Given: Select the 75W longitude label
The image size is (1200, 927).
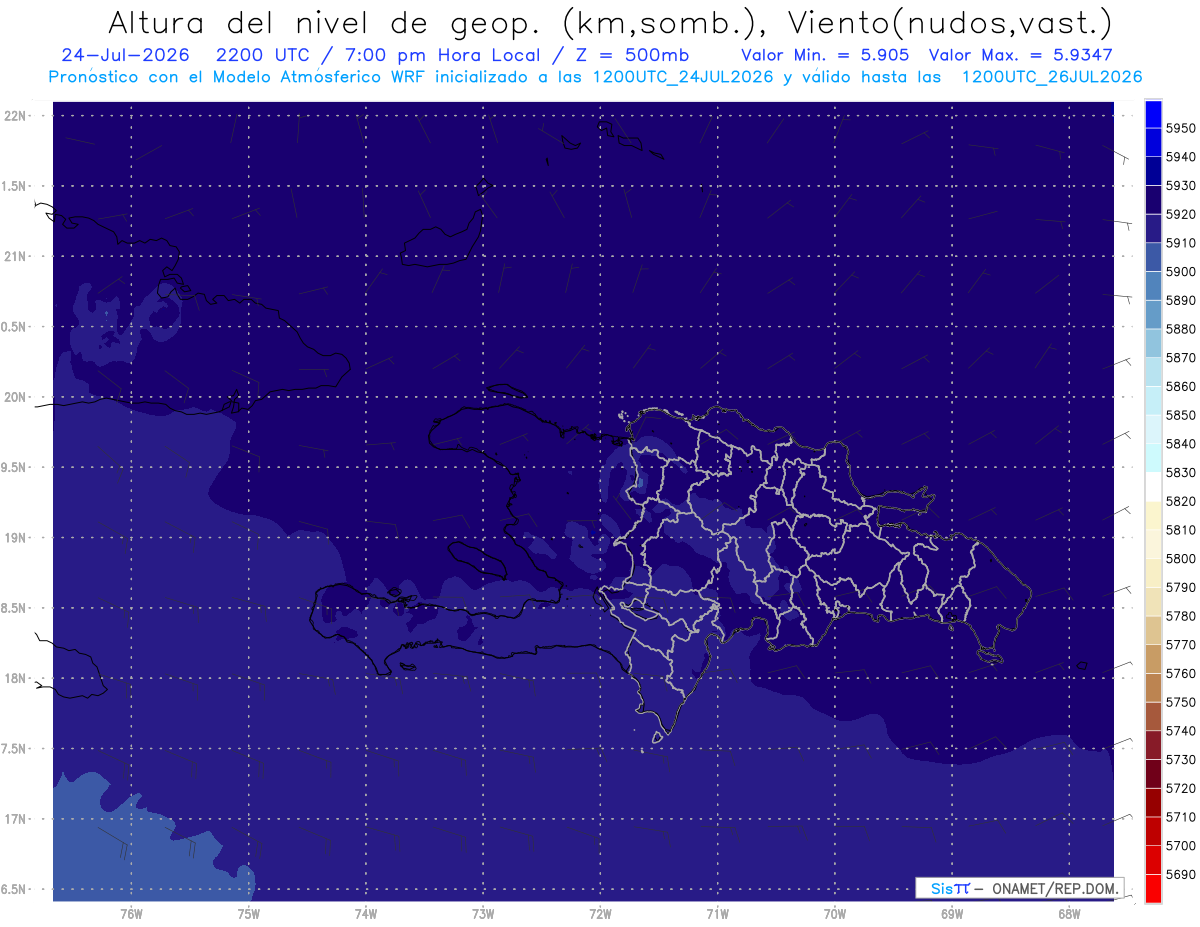Looking at the screenshot, I should coord(249,913).
